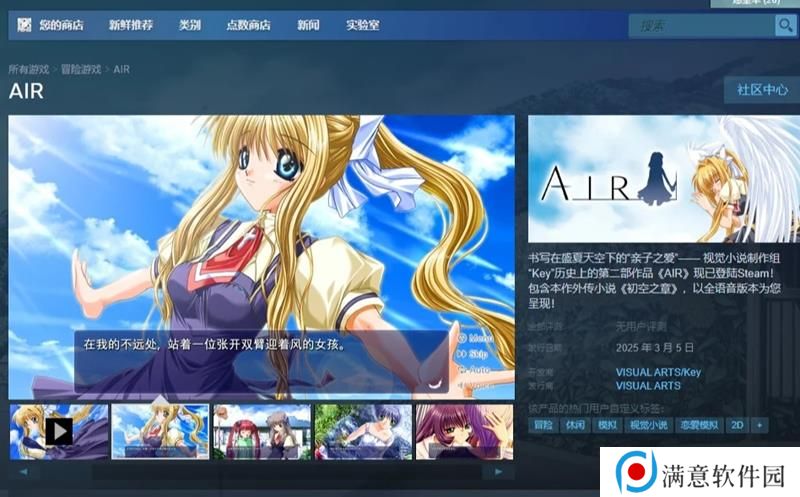Click the 所有游戏 breadcrumb link
This screenshot has height=497, width=800.
tap(28, 69)
